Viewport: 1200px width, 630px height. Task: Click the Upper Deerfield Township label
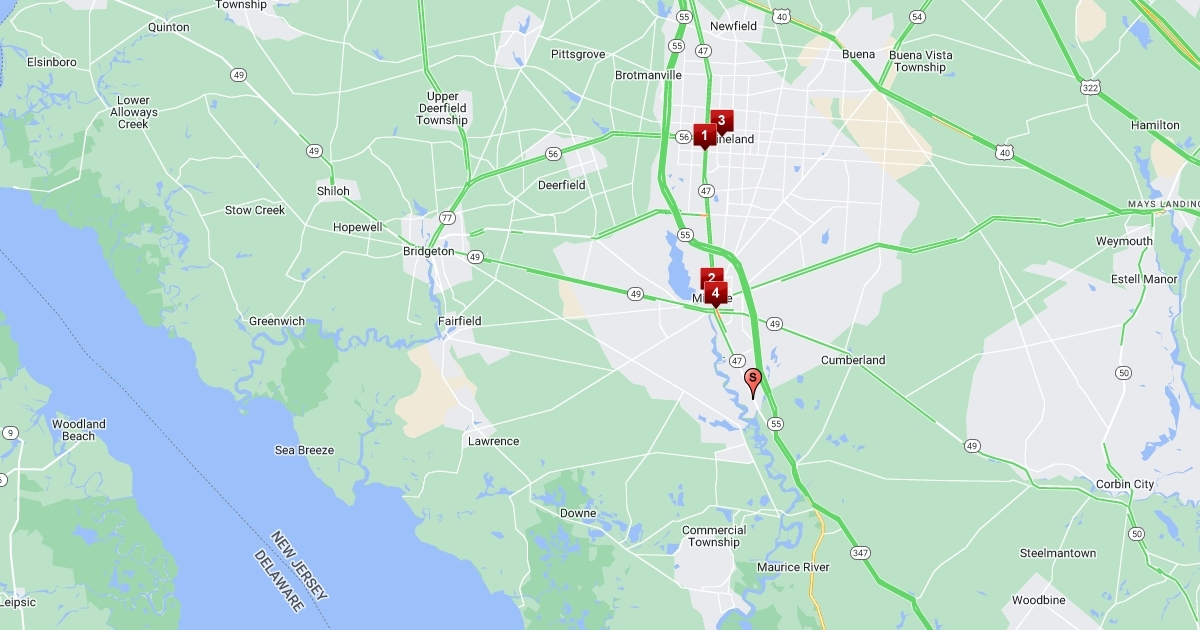click(442, 108)
